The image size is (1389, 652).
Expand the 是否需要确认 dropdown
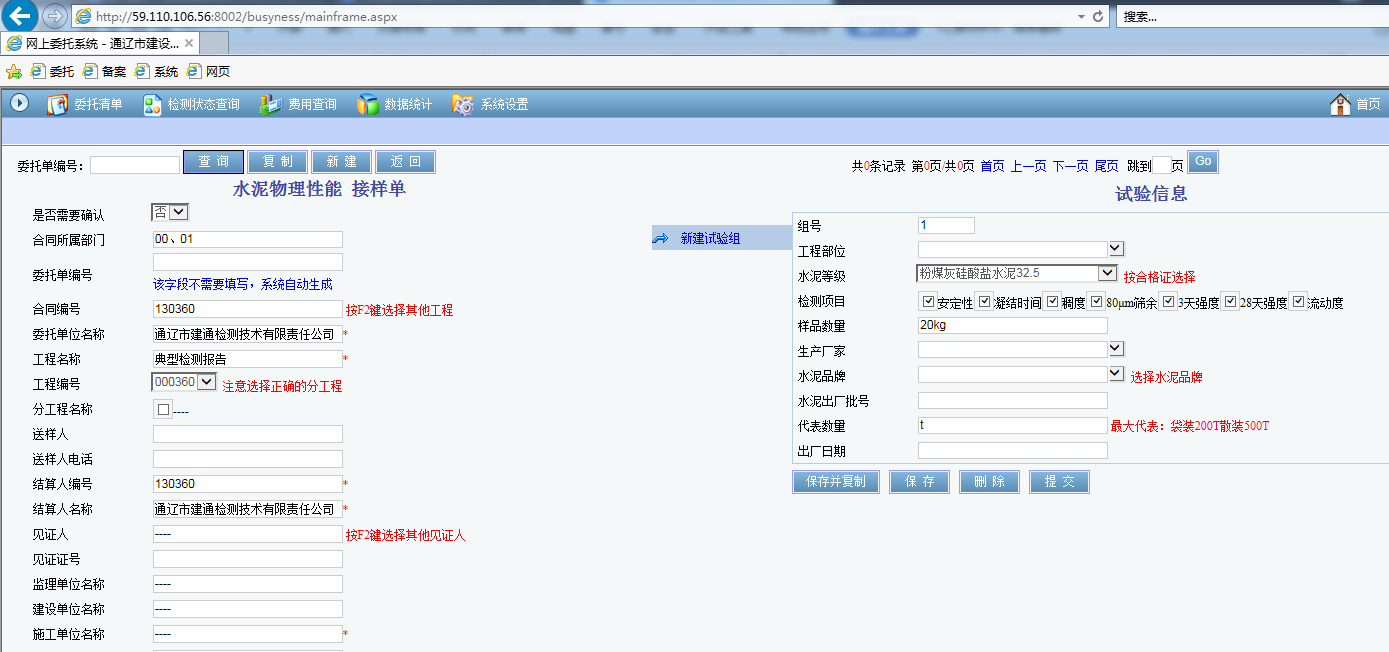pos(178,212)
